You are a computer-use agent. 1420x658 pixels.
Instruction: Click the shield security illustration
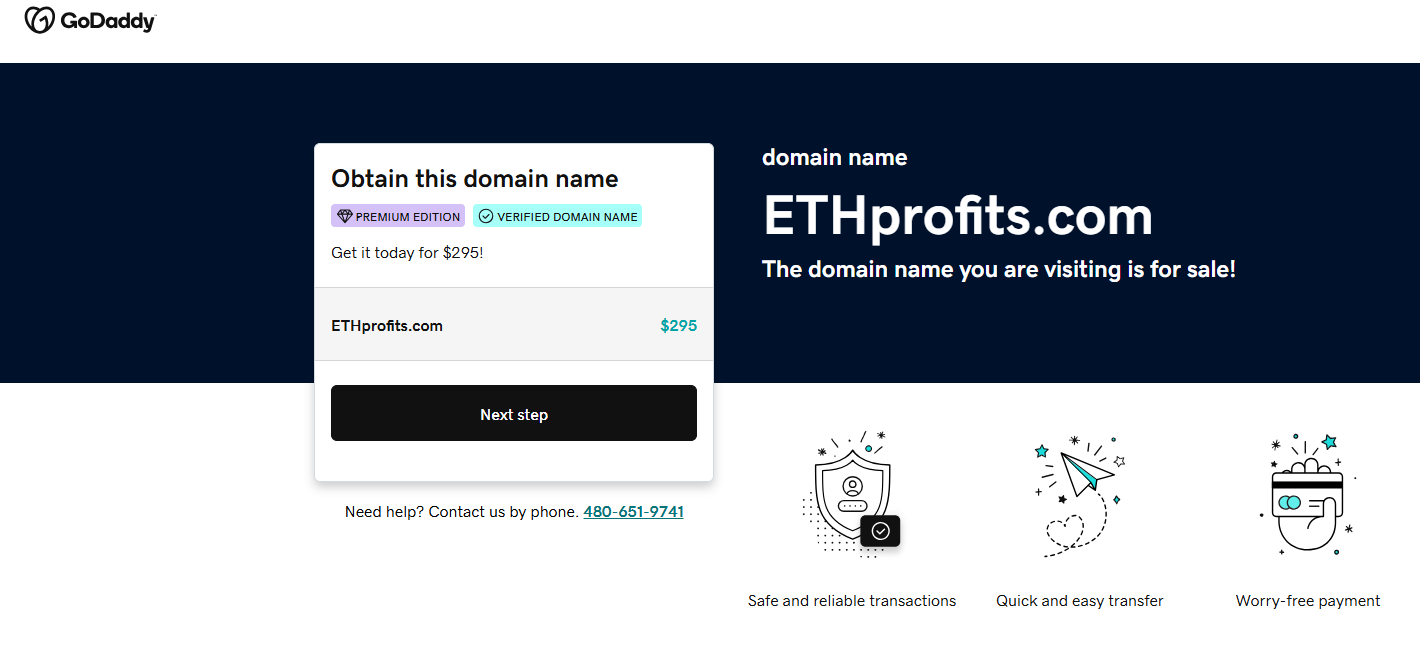tap(851, 493)
